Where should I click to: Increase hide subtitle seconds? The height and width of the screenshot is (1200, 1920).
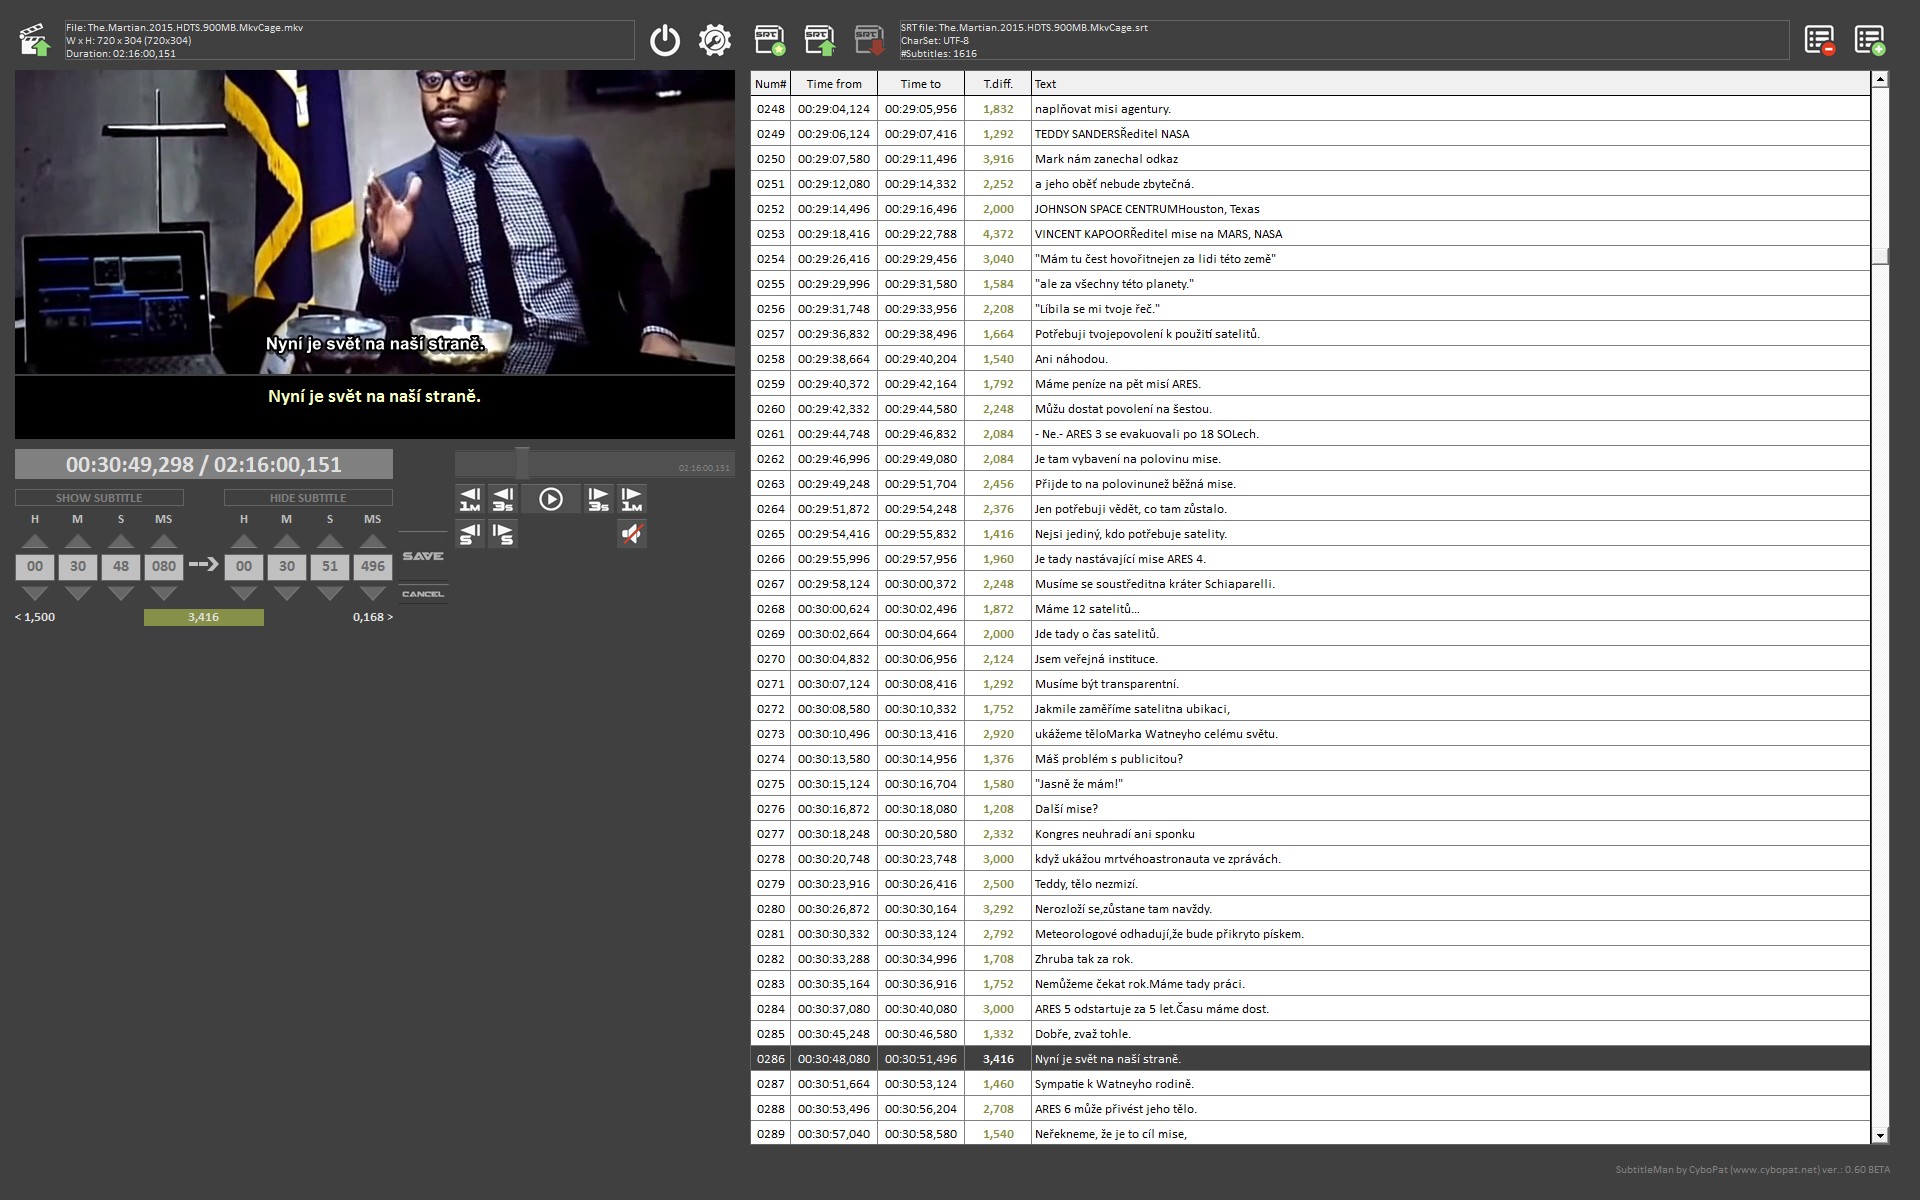[330, 541]
